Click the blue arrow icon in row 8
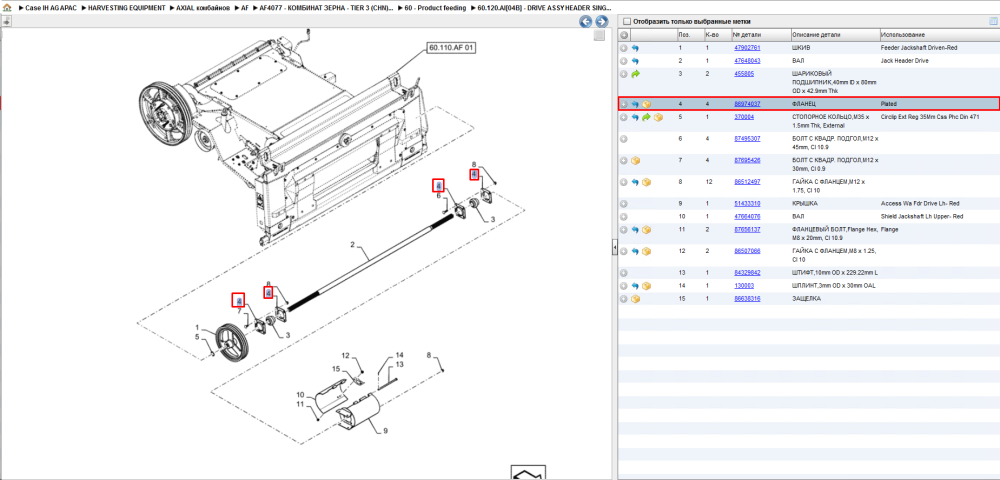This screenshot has height=480, width=1000. coord(635,182)
